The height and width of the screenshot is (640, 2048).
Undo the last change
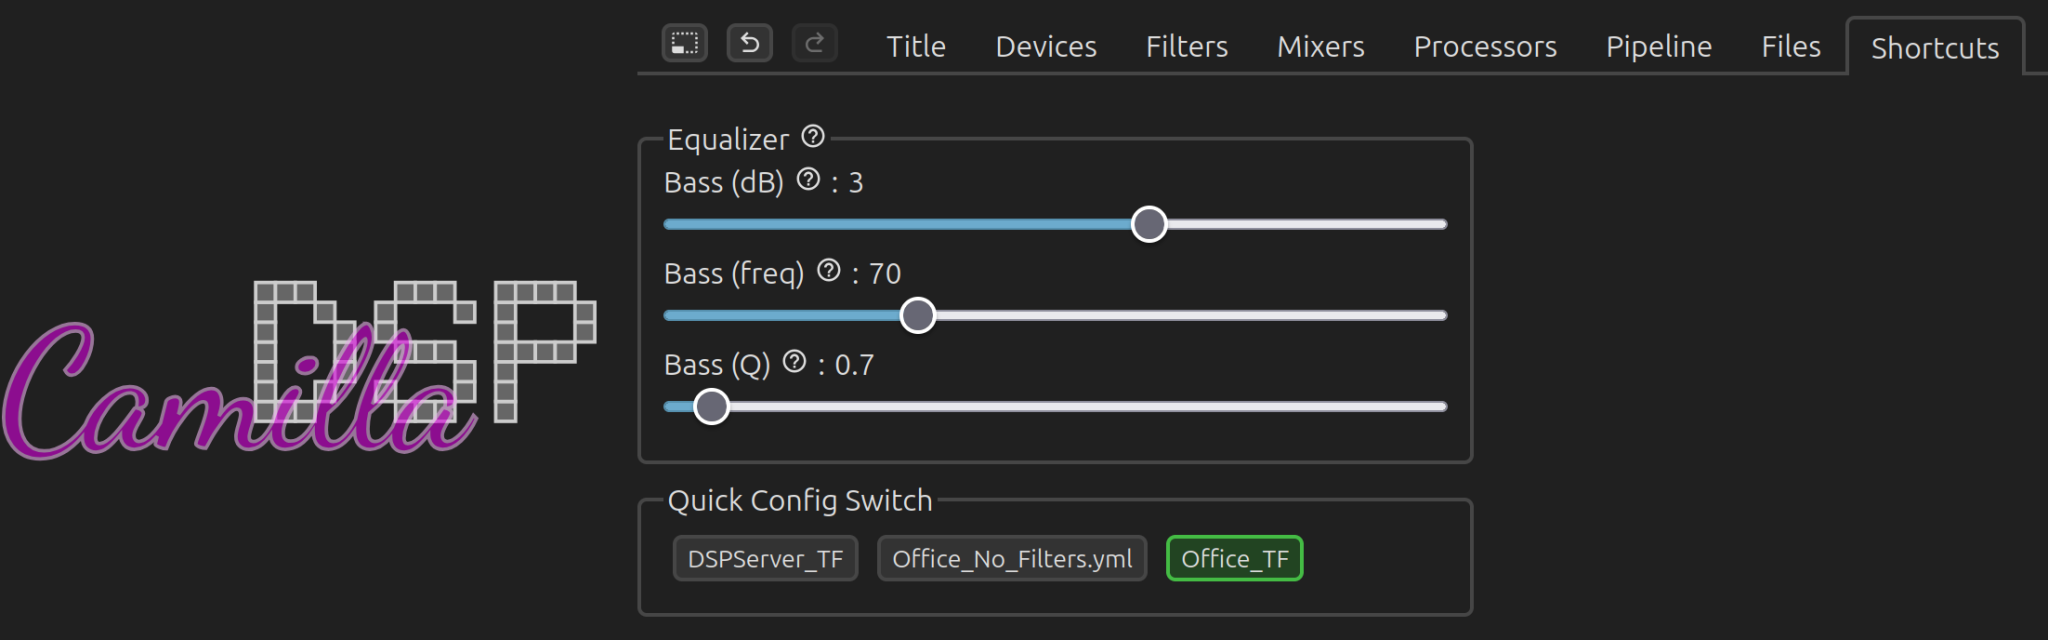pyautogui.click(x=750, y=43)
